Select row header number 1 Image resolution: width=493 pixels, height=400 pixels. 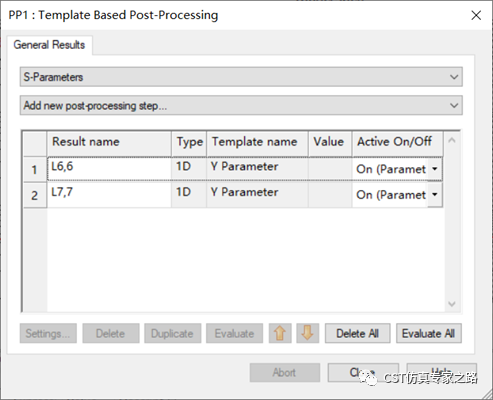tap(35, 169)
